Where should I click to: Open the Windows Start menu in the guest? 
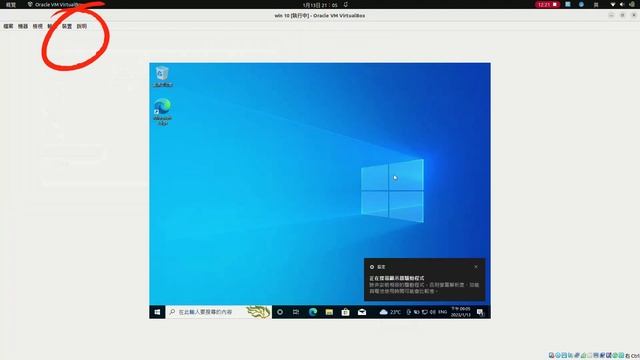[x=157, y=312]
